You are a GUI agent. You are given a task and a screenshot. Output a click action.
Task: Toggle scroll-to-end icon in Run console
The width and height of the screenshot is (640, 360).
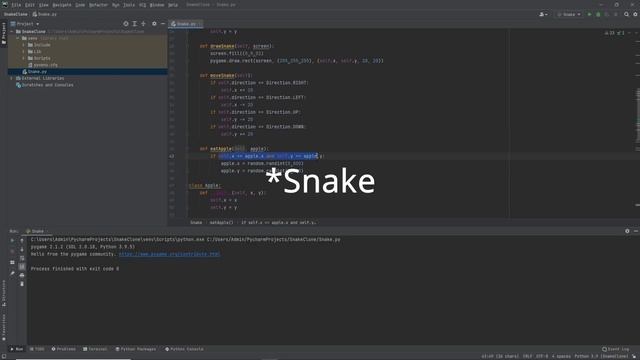22,267
